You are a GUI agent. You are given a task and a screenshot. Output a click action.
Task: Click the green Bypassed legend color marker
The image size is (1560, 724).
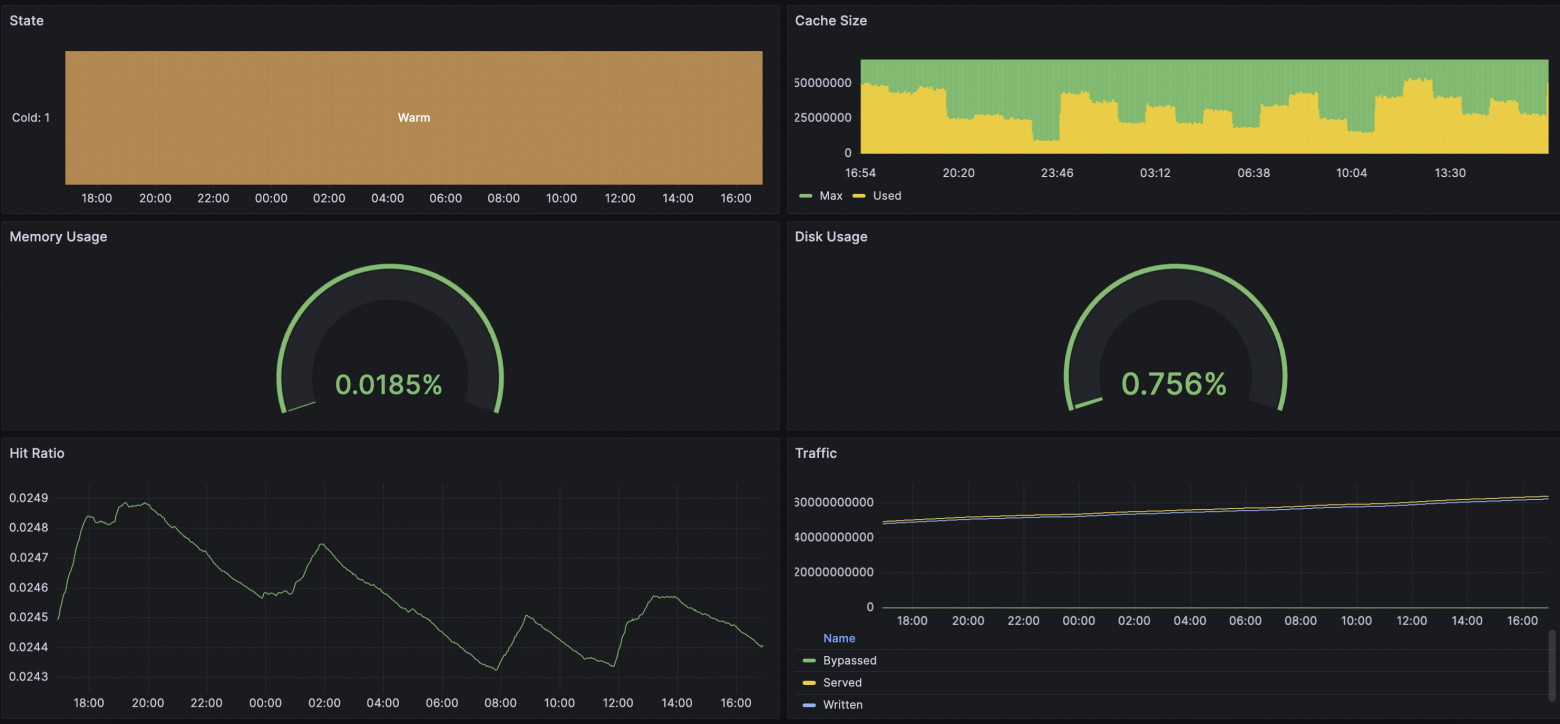click(x=809, y=661)
